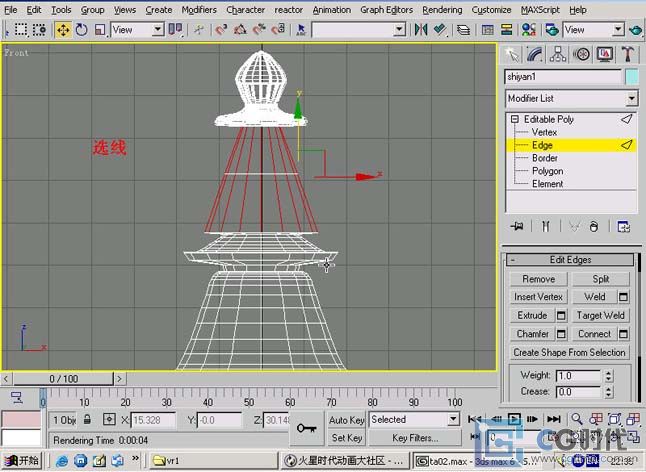Toggle the Set Key animation mode
Viewport: 646px width, 472px height.
[346, 438]
